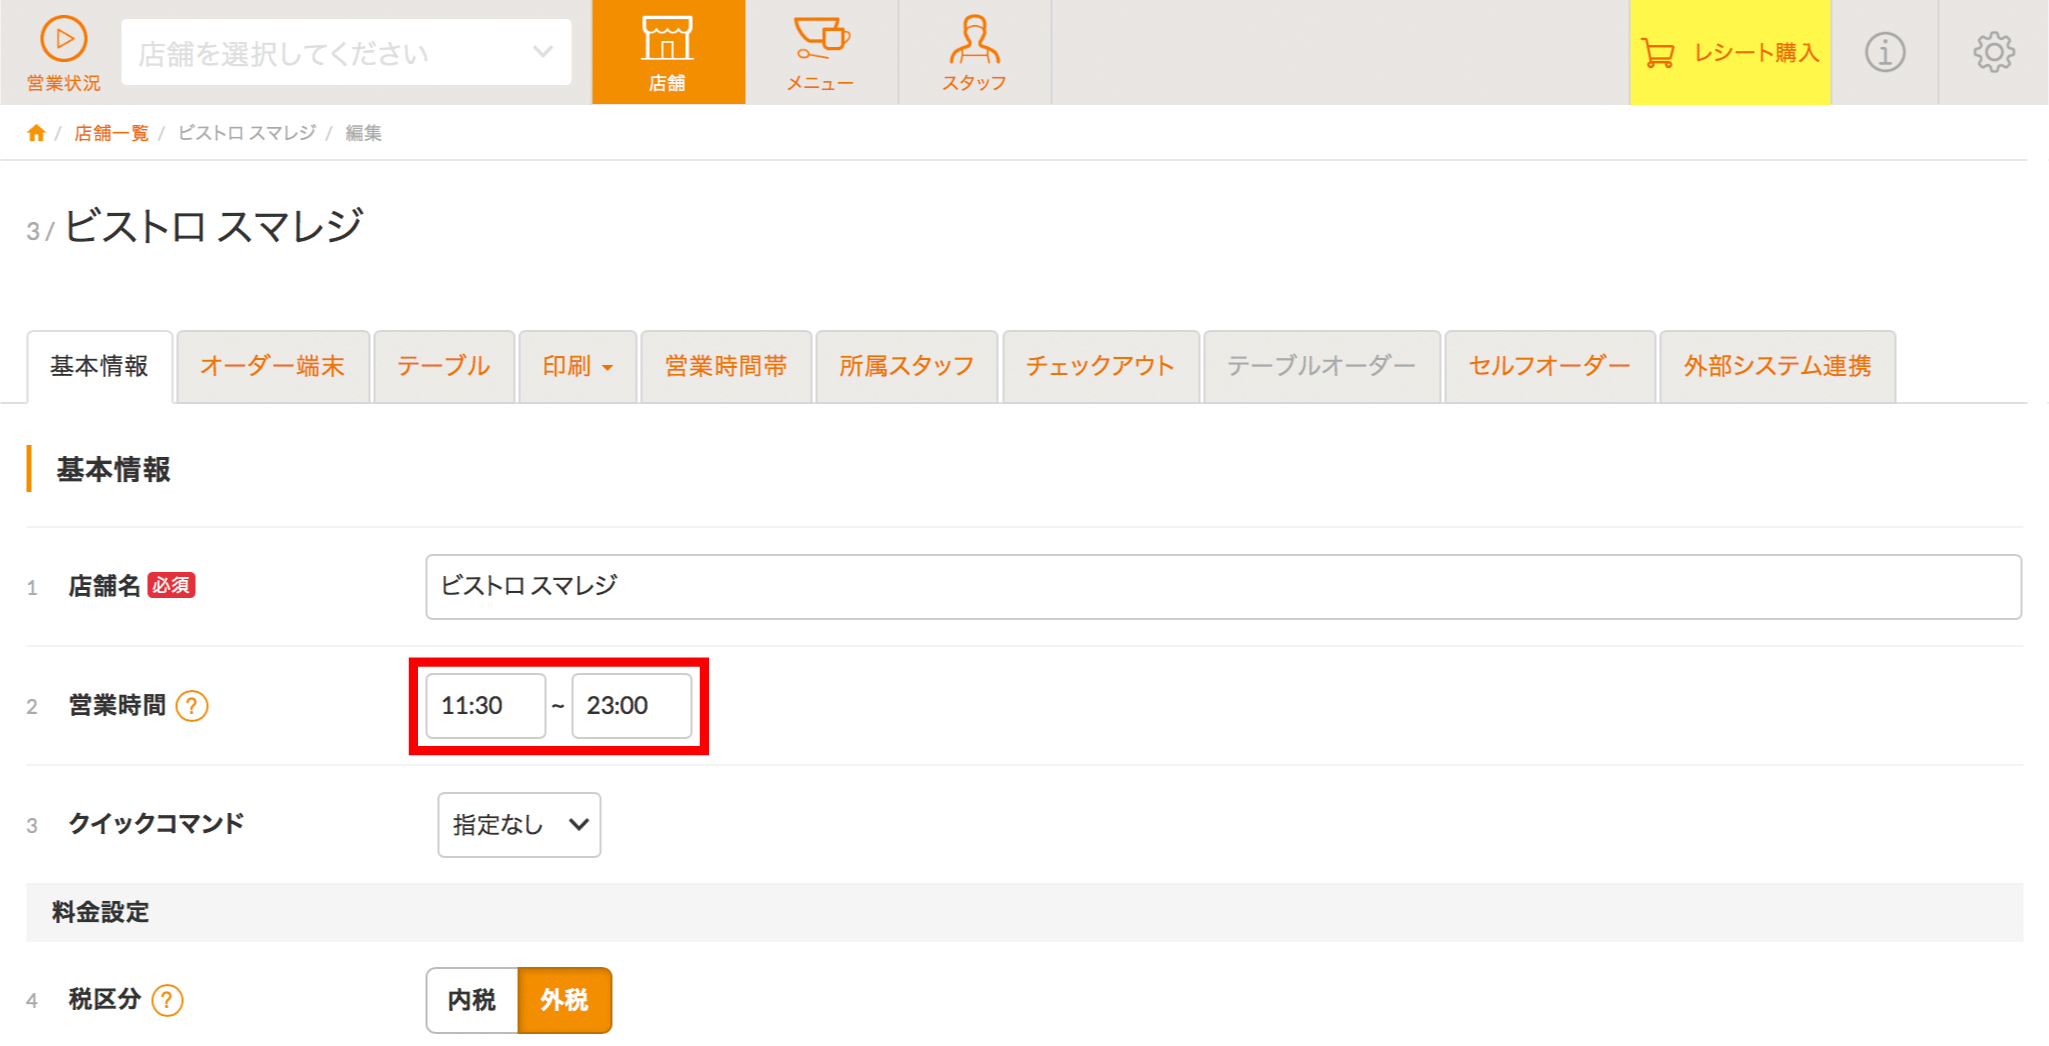
Task: Click the 店舗名 text field
Action: pyautogui.click(x=1222, y=587)
